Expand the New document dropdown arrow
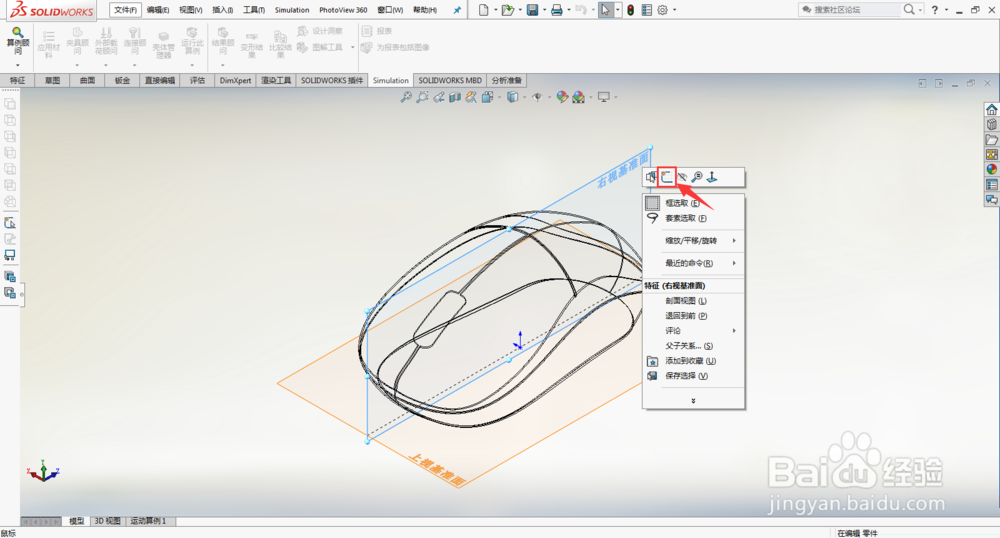The height and width of the screenshot is (538, 1000). (496, 10)
